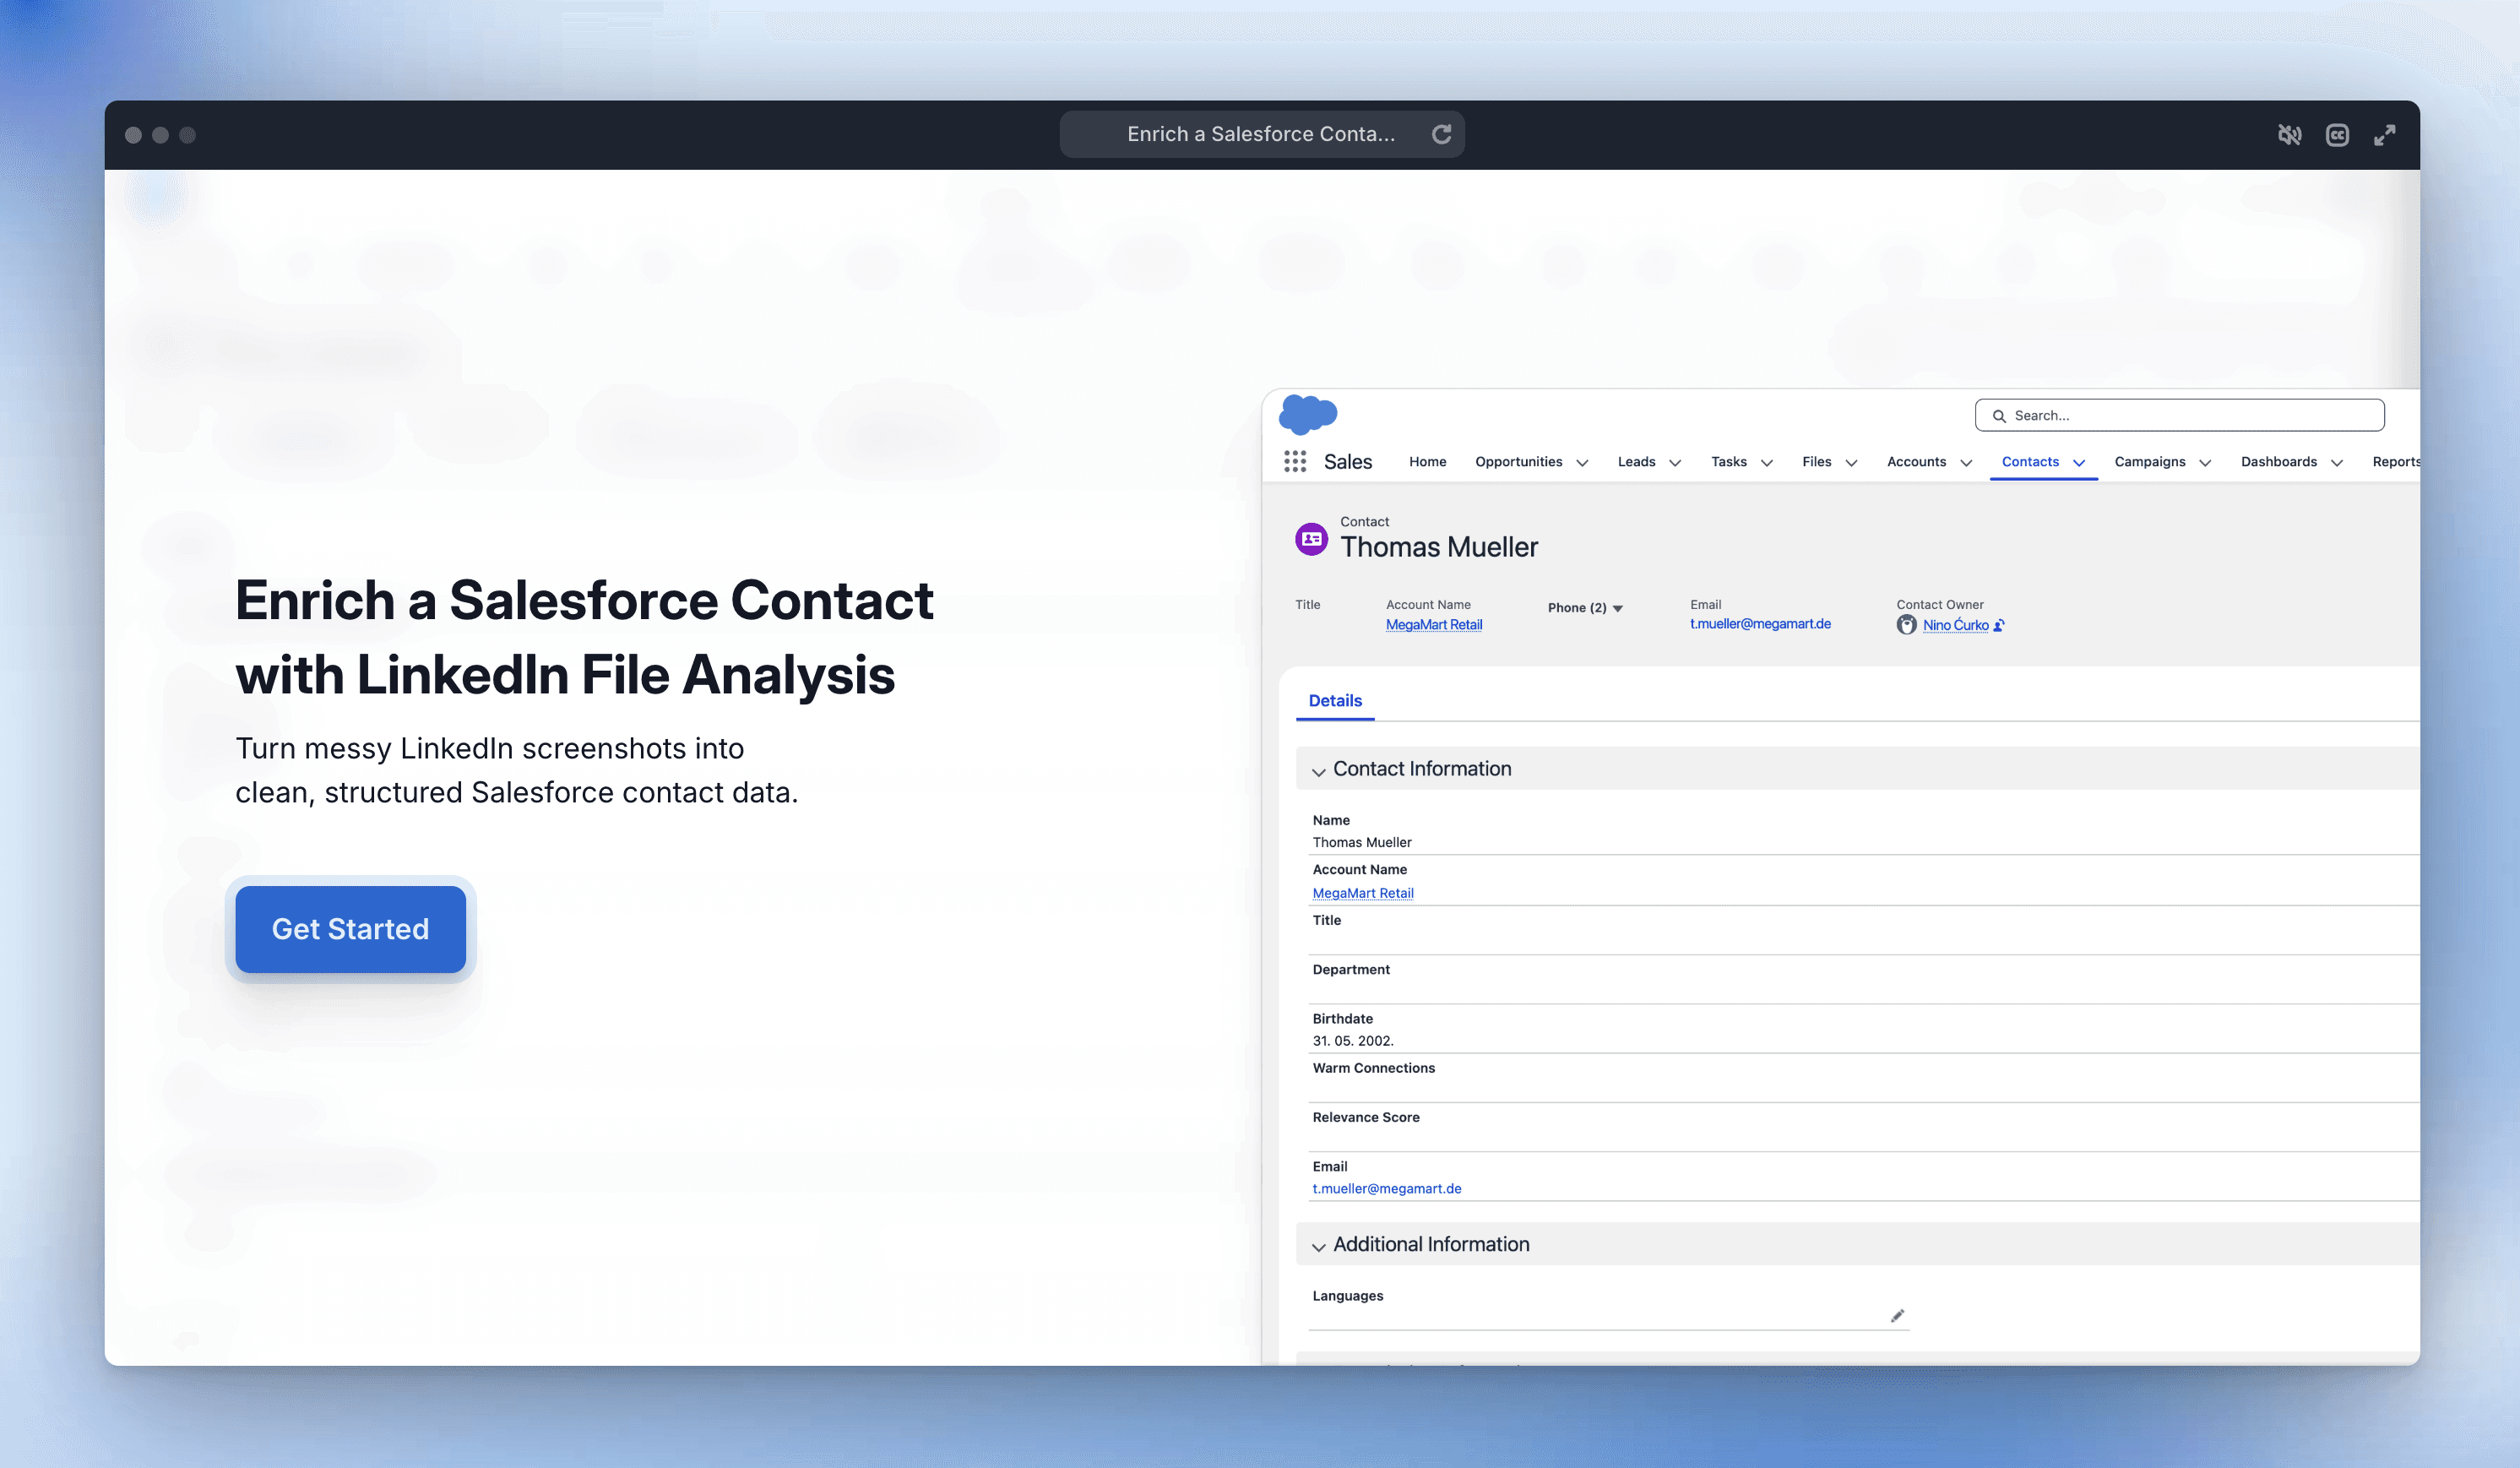Viewport: 2520px width, 1468px height.
Task: Click the Salesforce cloud logo
Action: (1308, 414)
